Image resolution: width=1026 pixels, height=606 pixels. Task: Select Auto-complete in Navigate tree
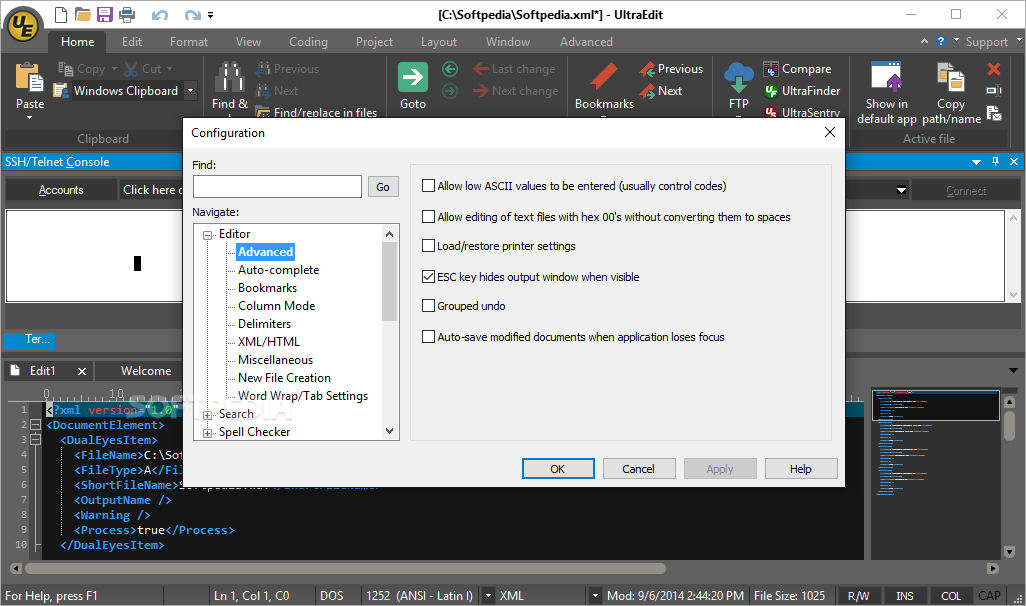click(279, 270)
